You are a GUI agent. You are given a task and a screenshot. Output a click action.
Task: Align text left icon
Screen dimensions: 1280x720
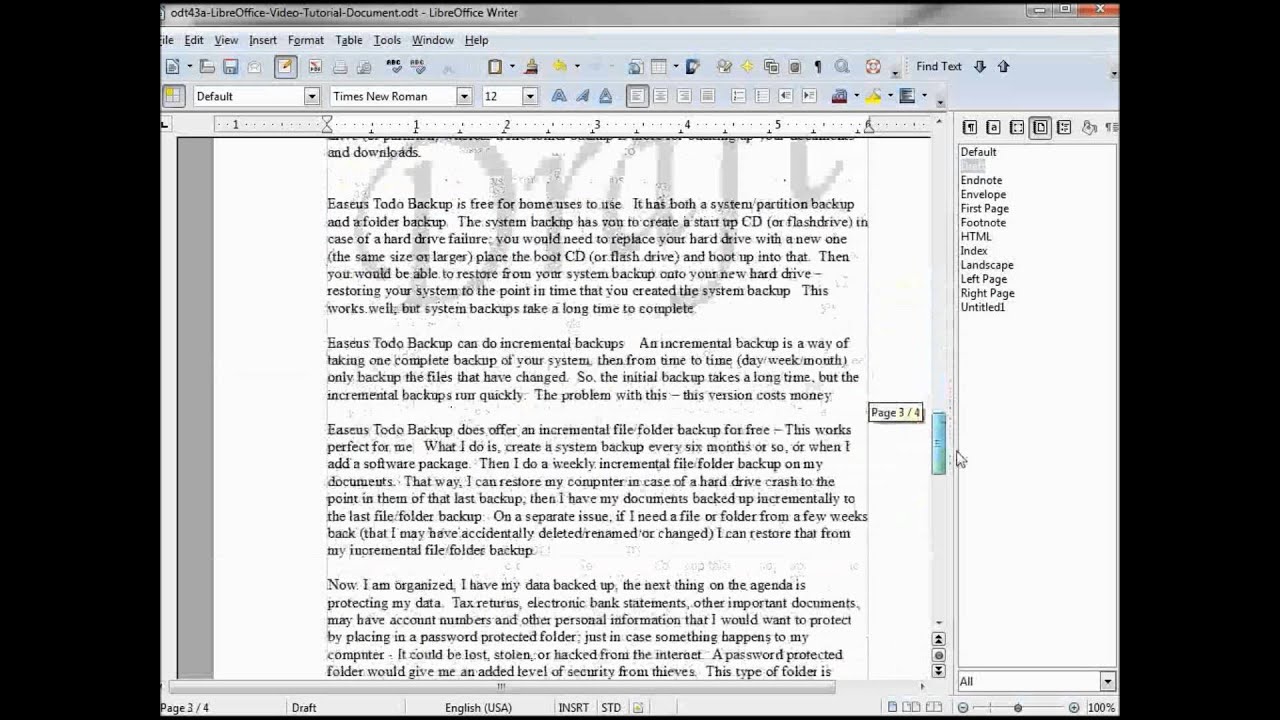[637, 96]
